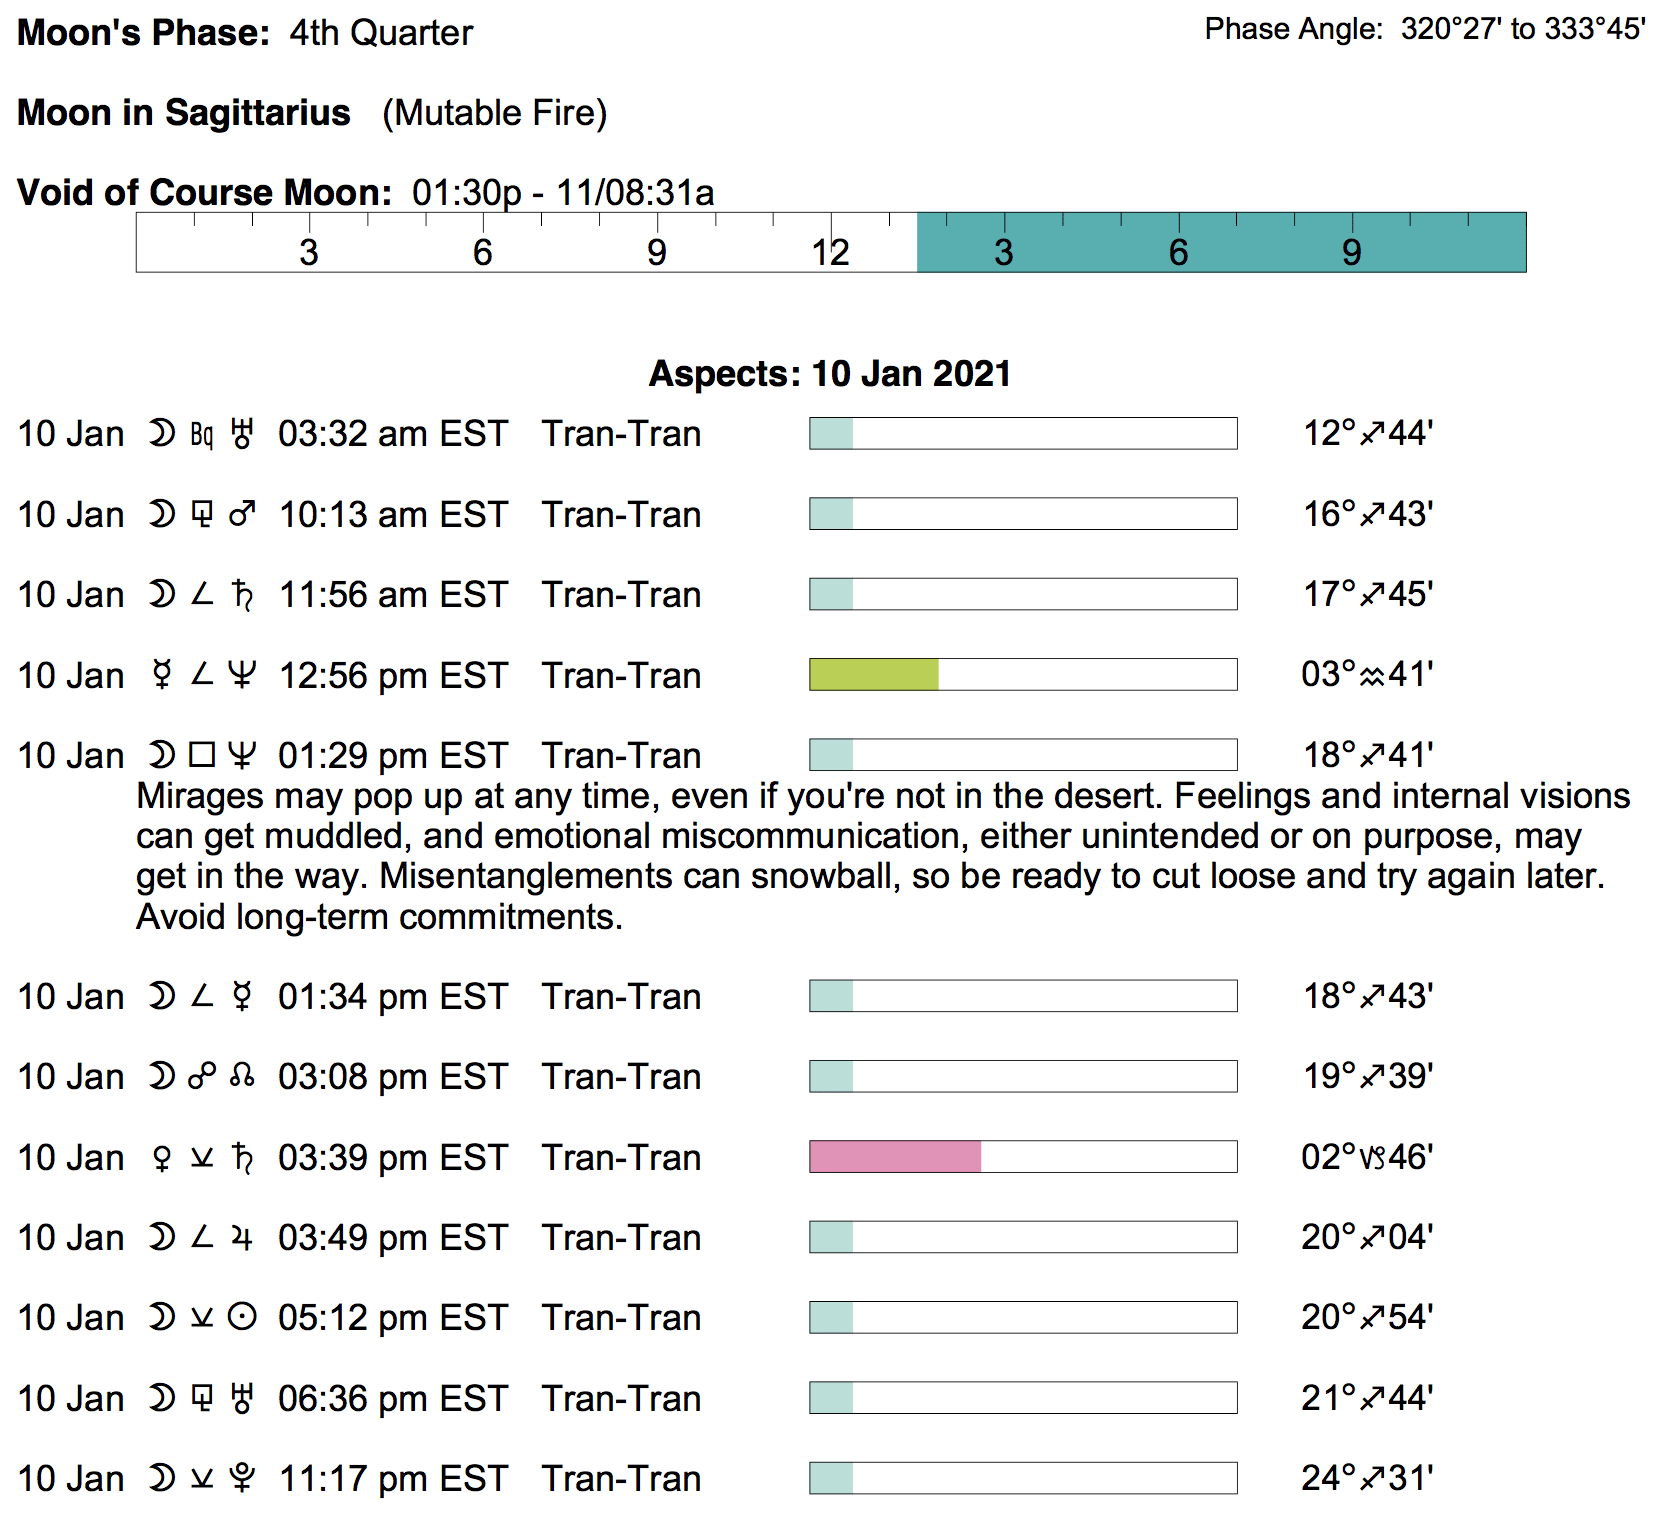Screen dimensions: 1662x1522
Task: Click the Aquarius glyph in the 03°41' position
Action: point(1373,676)
